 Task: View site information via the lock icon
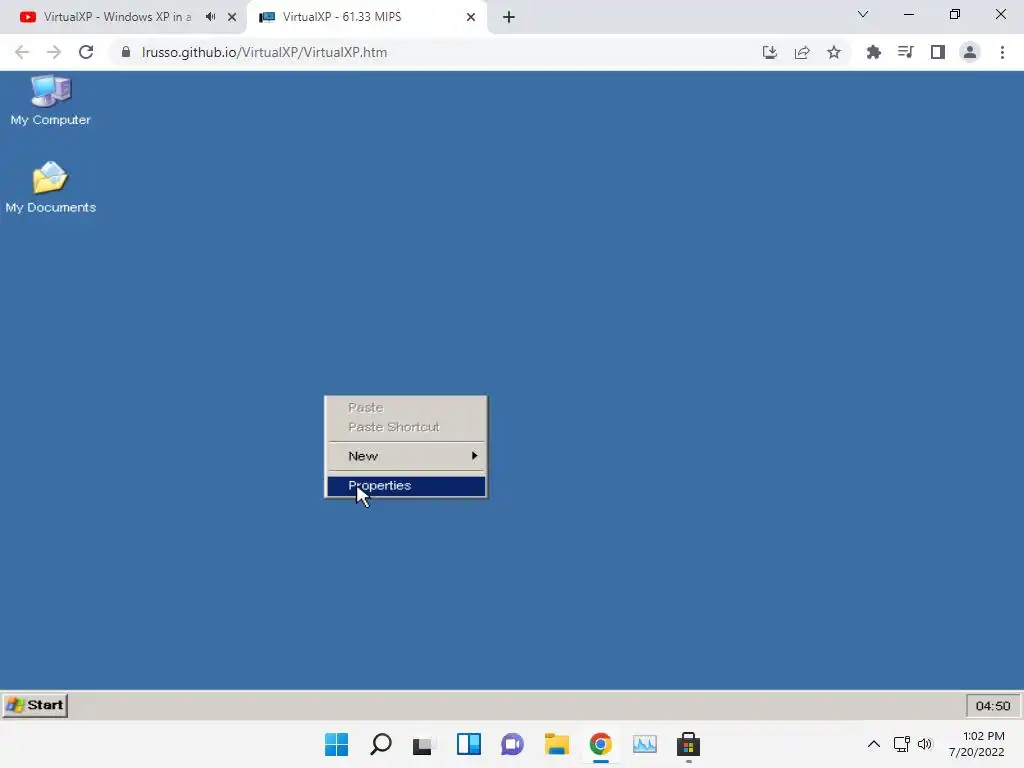coord(126,52)
